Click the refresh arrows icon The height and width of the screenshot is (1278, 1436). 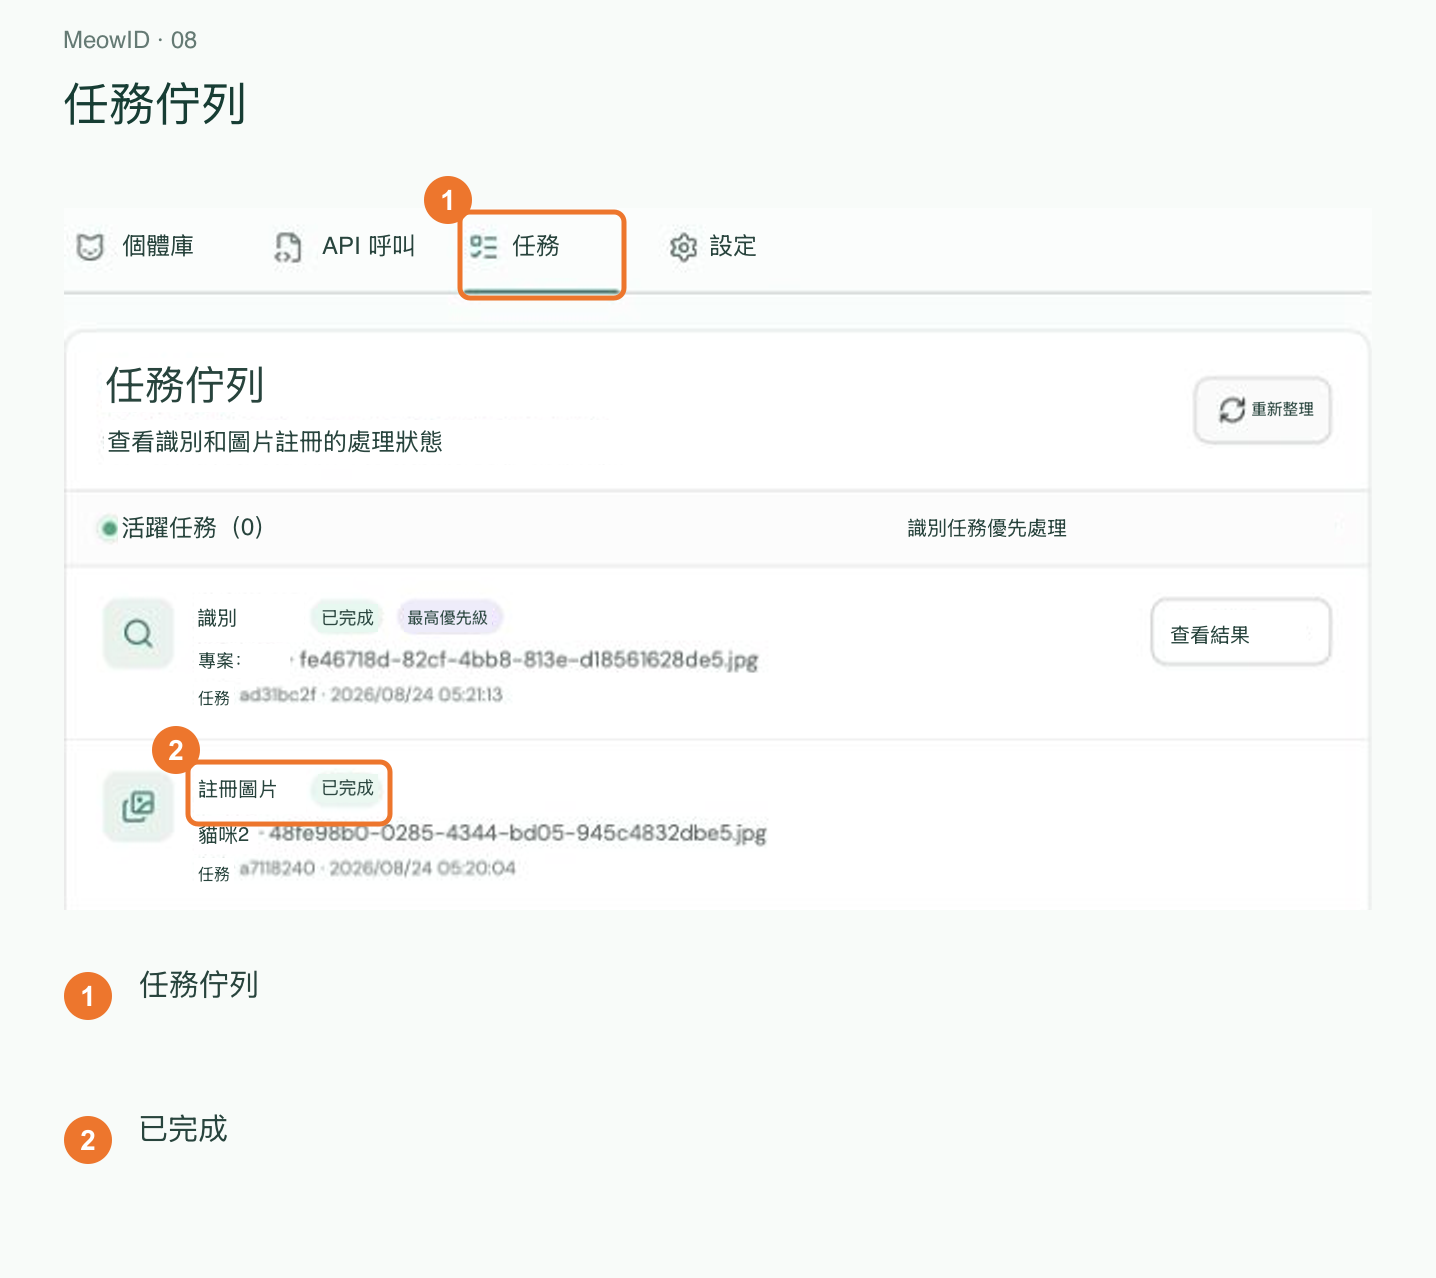pos(1232,410)
